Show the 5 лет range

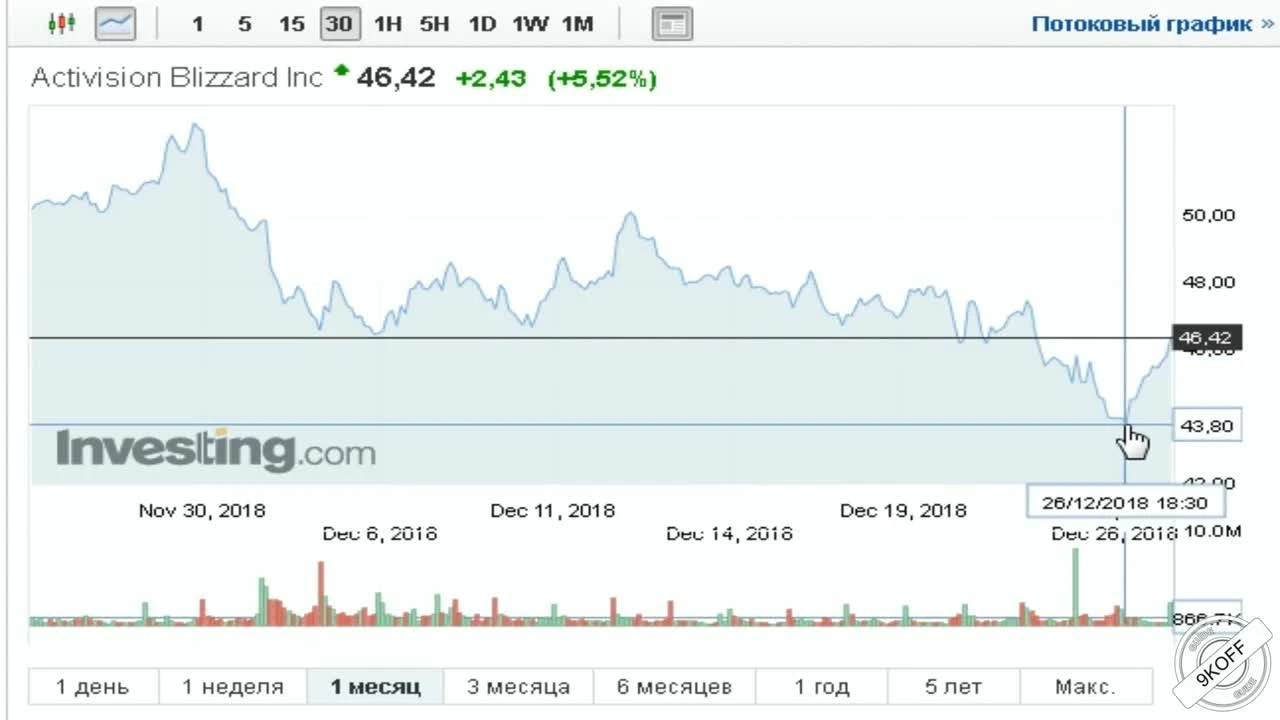953,687
